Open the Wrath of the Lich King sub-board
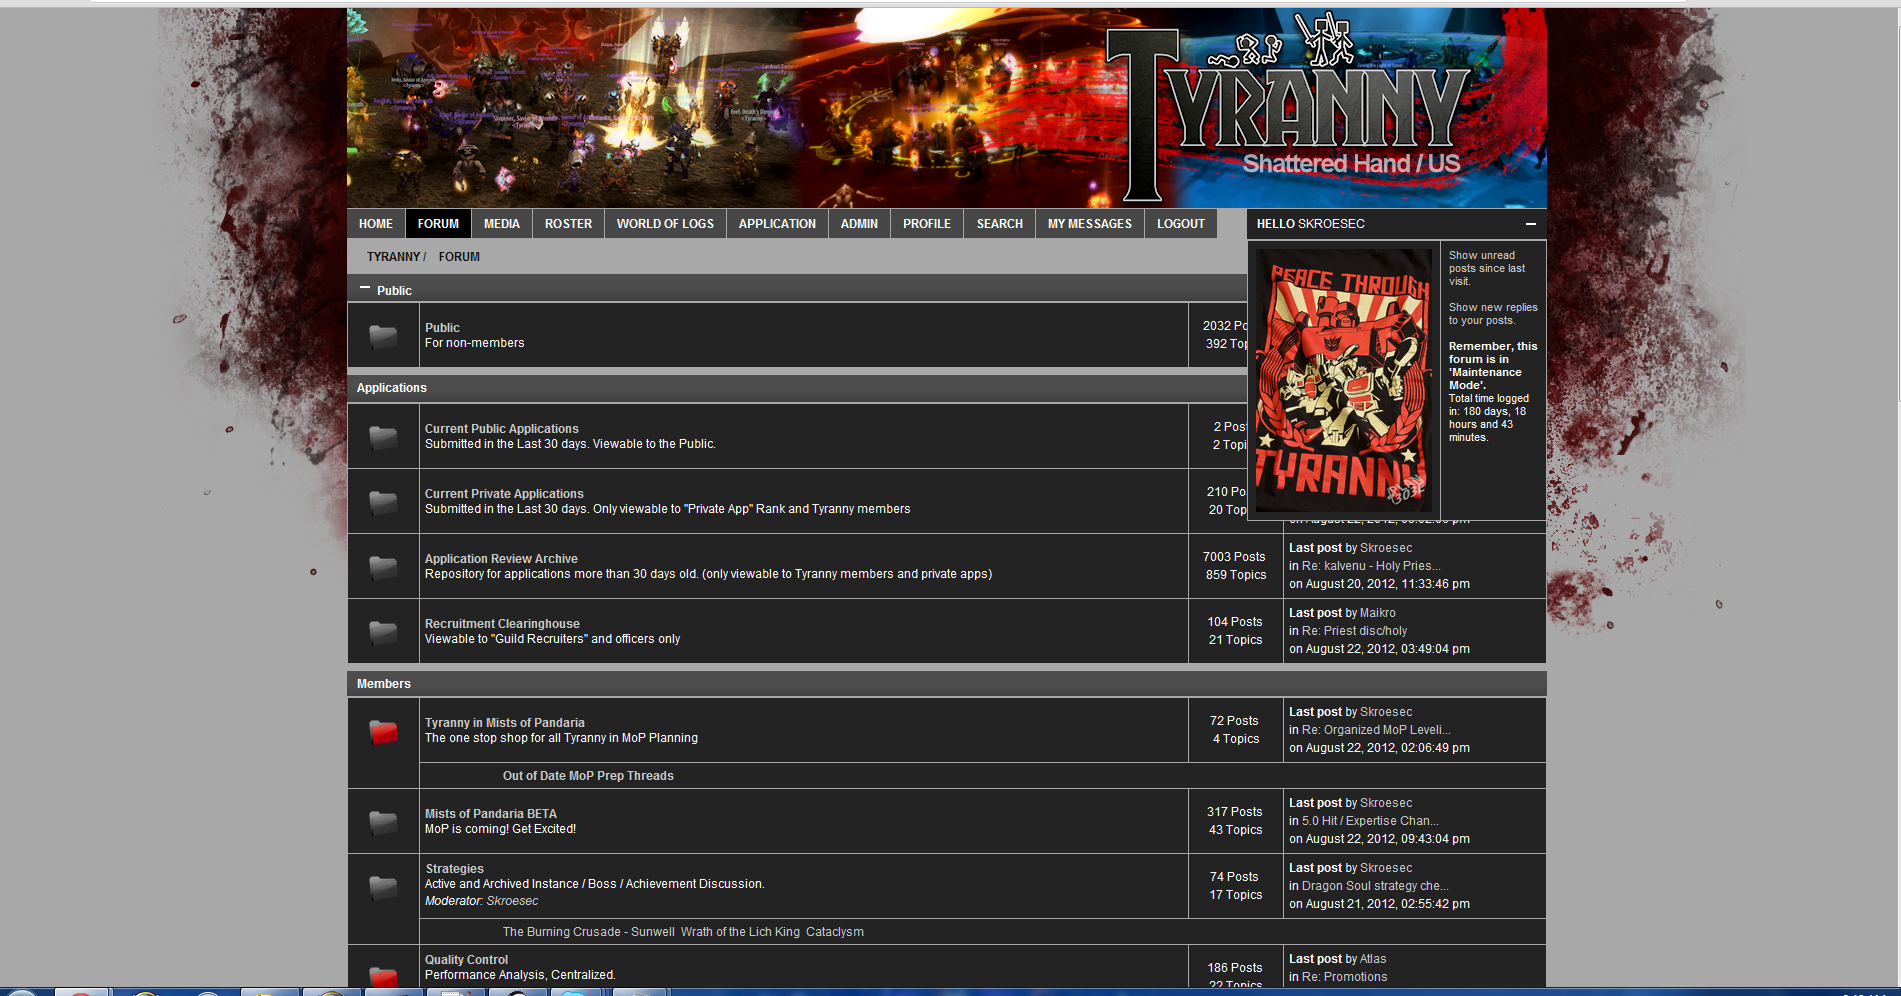Viewport: 1901px width, 996px height. click(740, 932)
